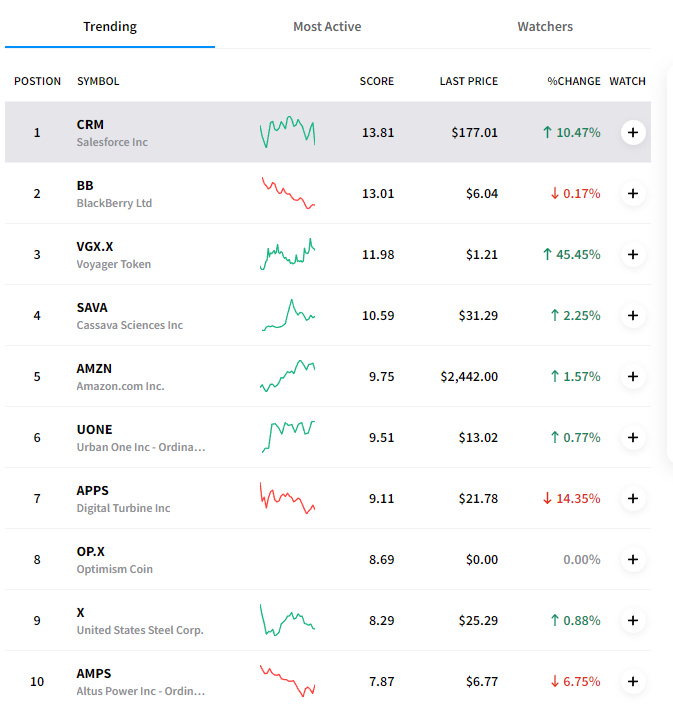
Task: Add BB BlackBerry to watchlist
Action: click(x=633, y=193)
